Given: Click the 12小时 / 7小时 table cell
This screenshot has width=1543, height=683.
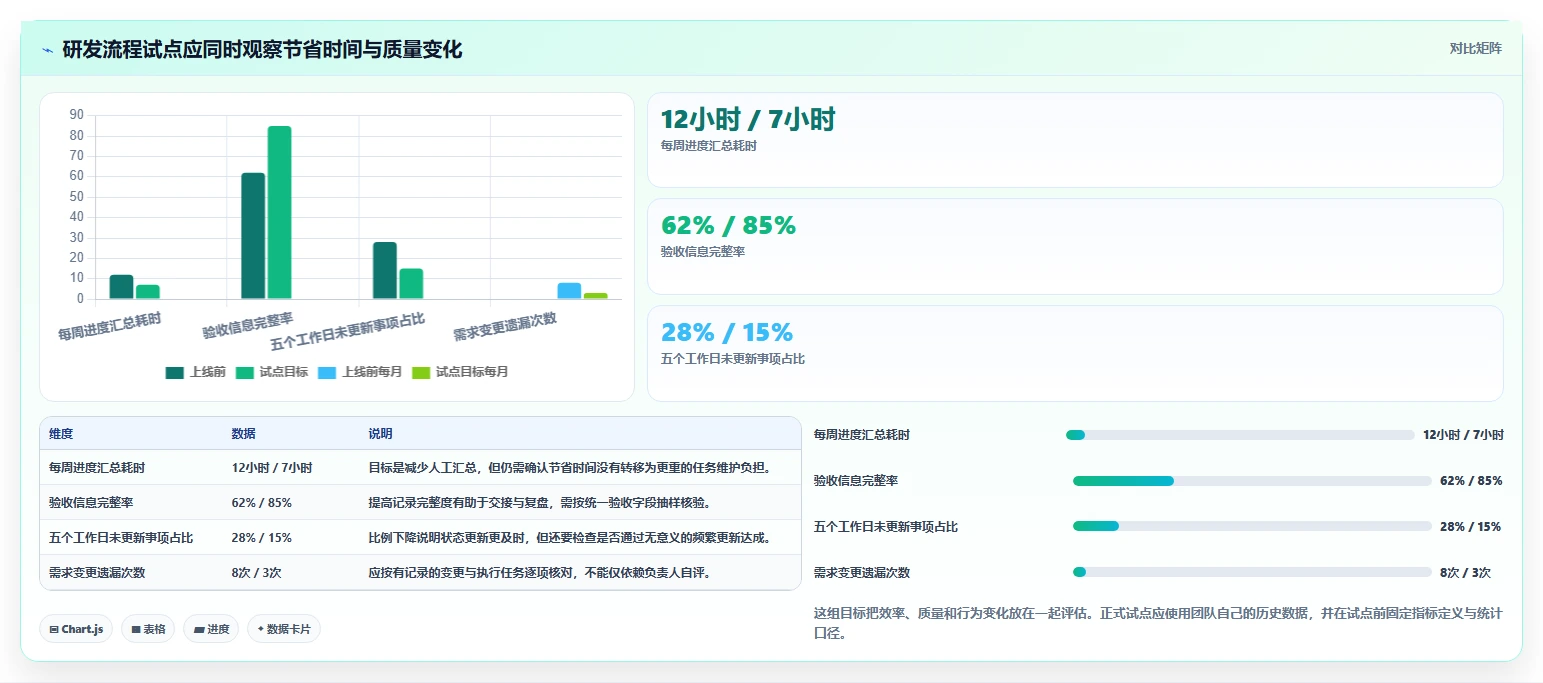Looking at the screenshot, I should (x=272, y=468).
